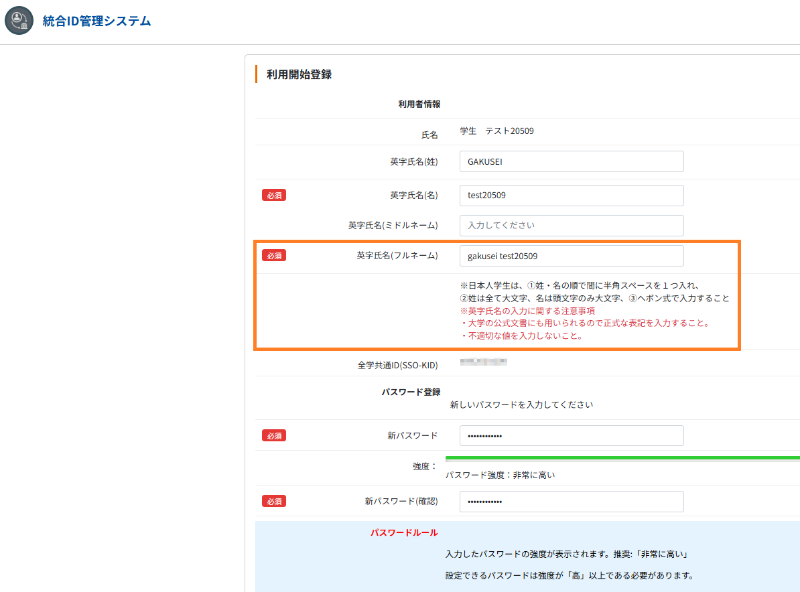Viewport: 800px width, 592px height.
Task: Click the 統合ID管理システム header title
Action: click(x=97, y=21)
